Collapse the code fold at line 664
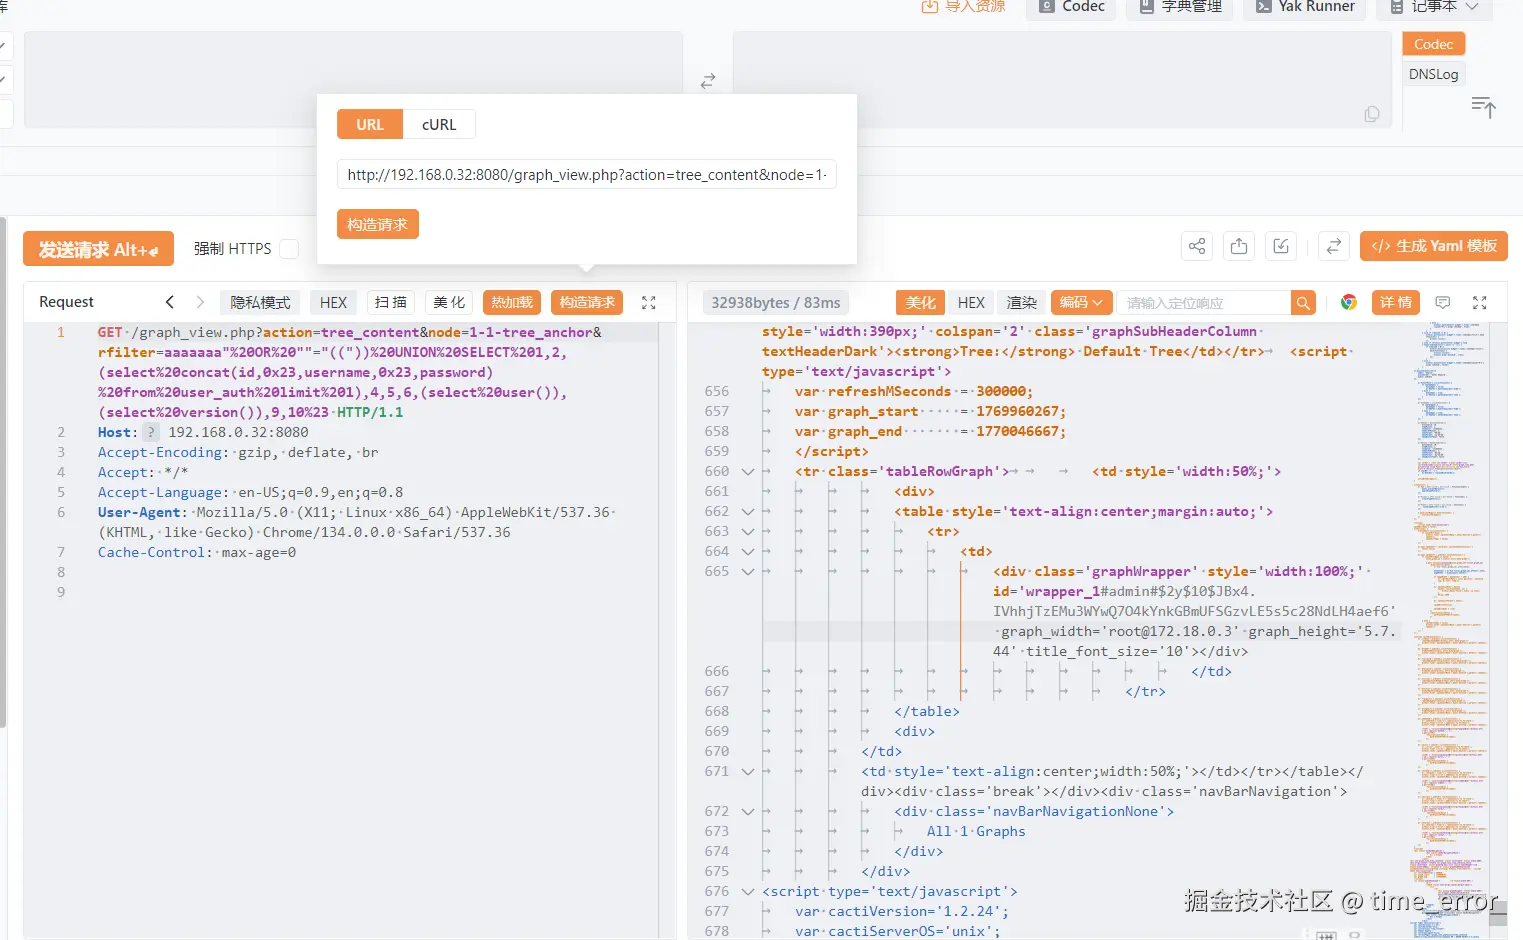This screenshot has height=940, width=1523. 747,551
